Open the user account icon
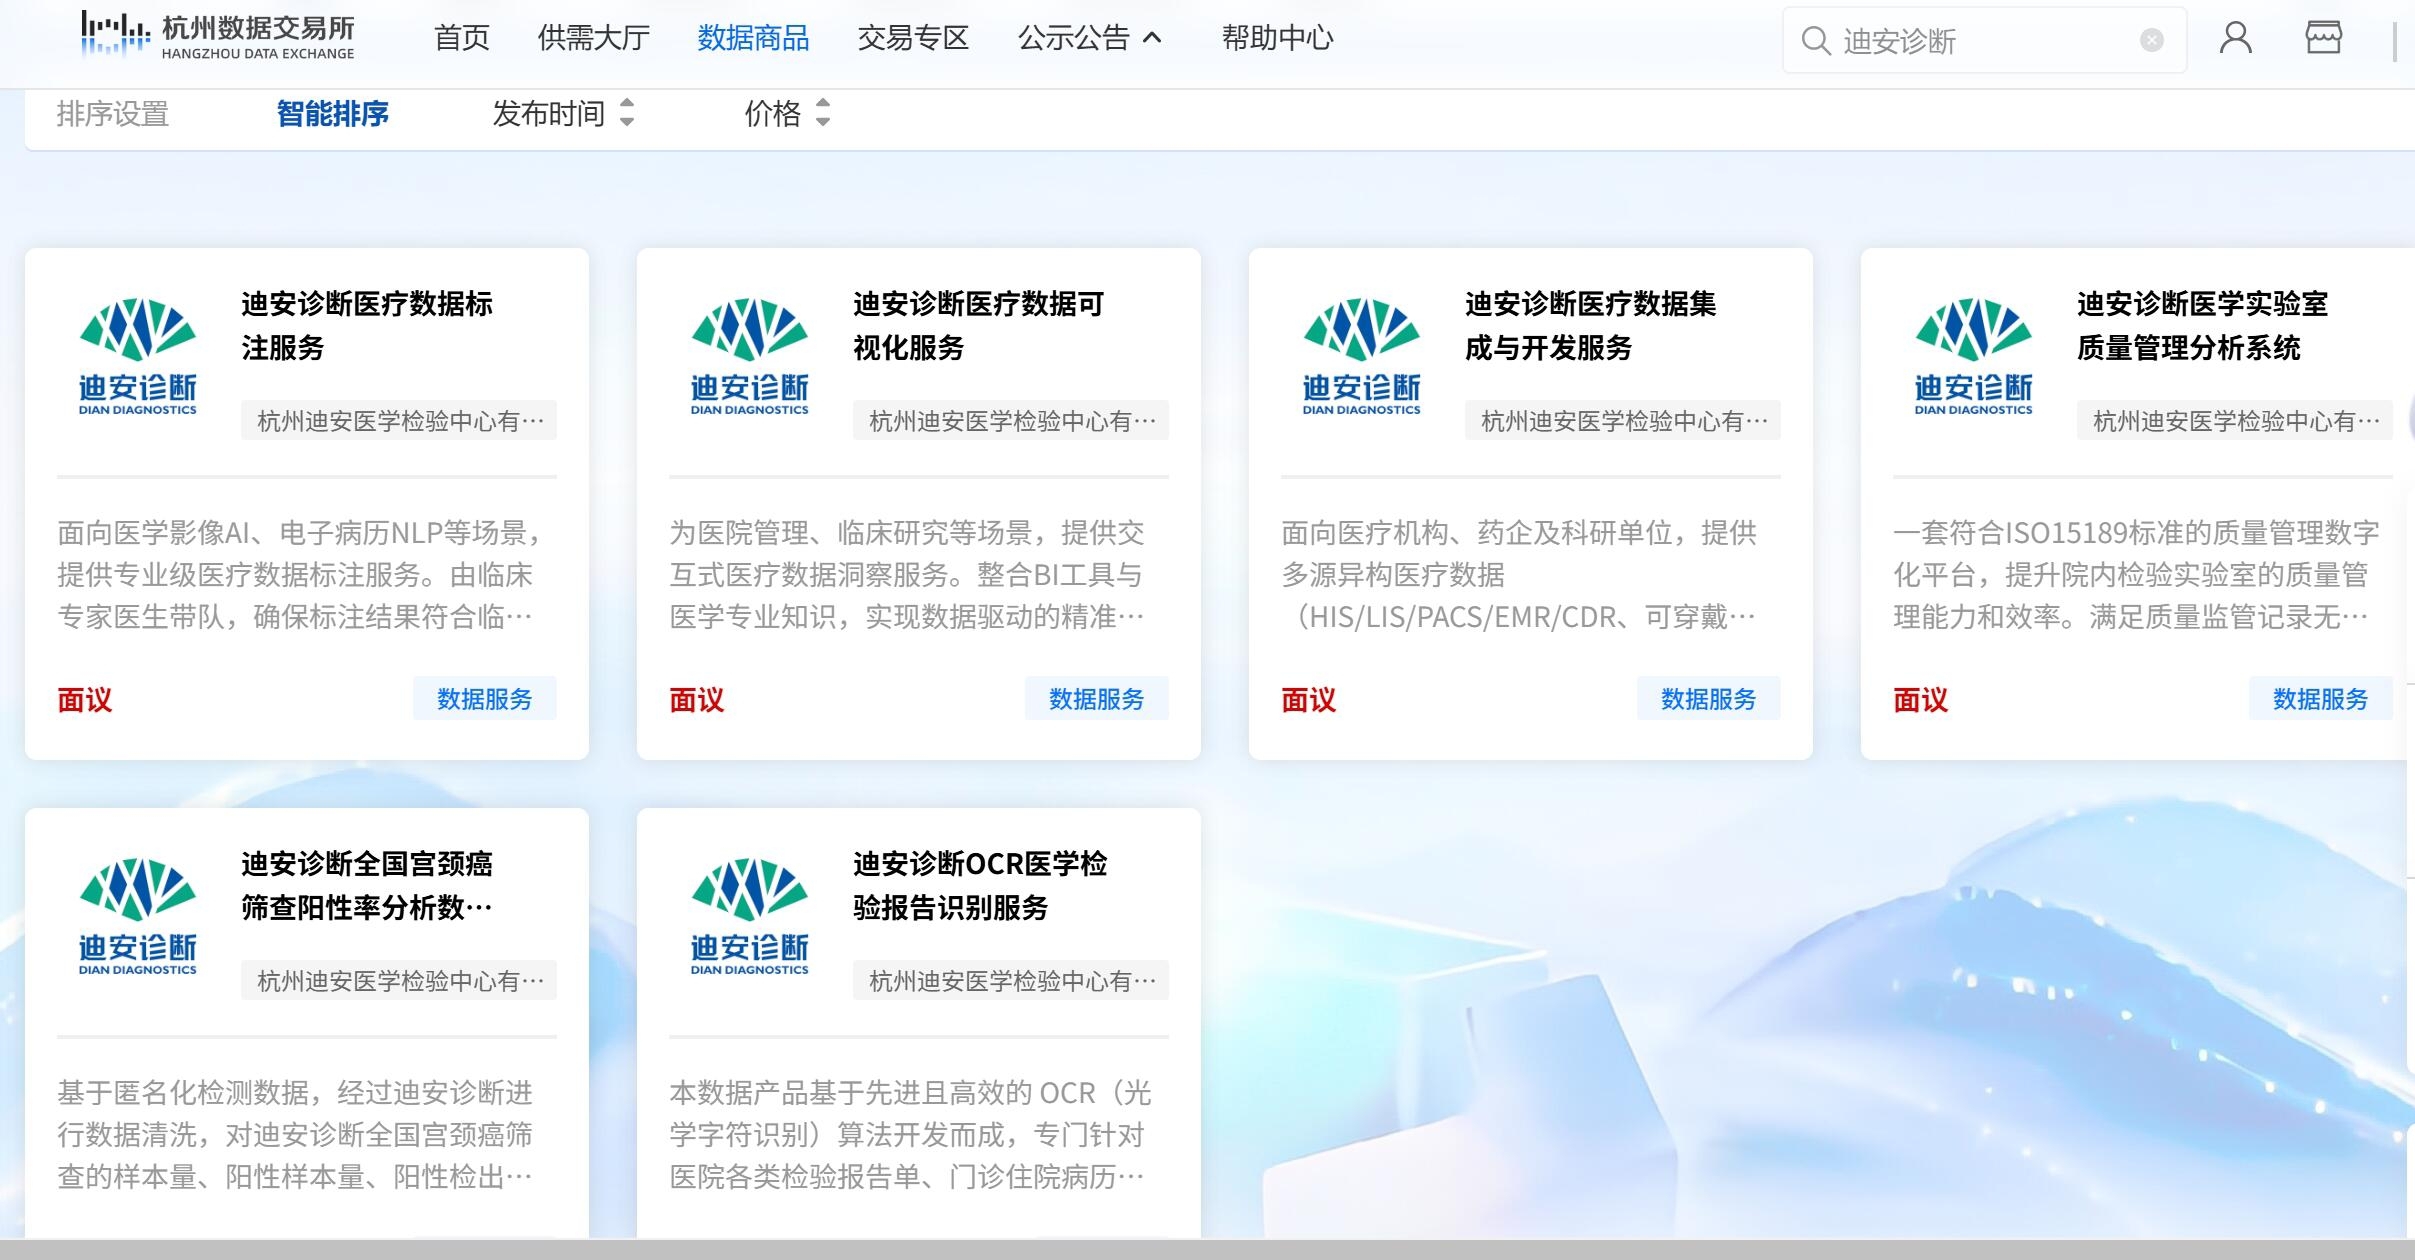The width and height of the screenshot is (2415, 1260). pos(2236,38)
